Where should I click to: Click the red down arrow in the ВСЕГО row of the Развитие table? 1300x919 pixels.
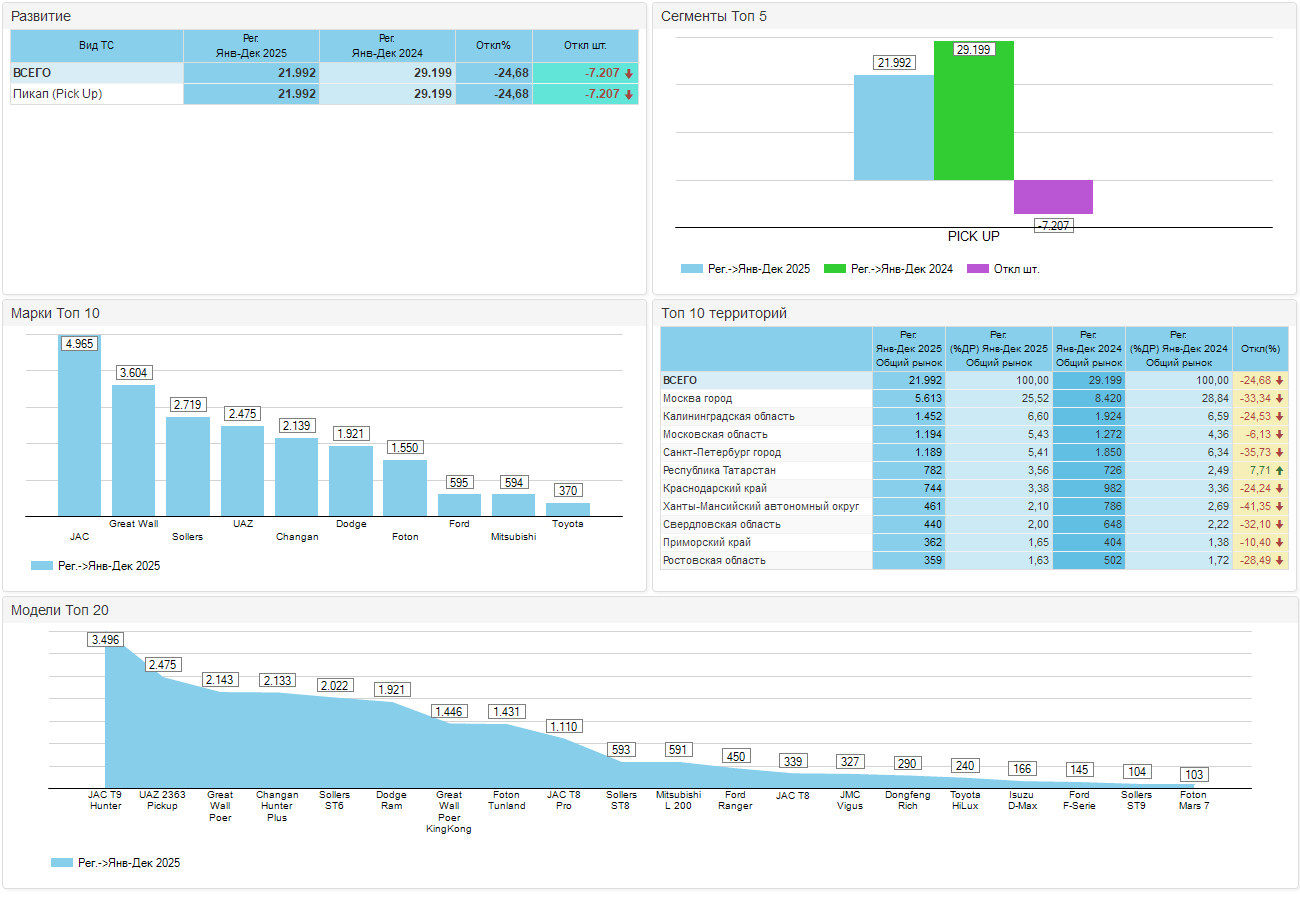pos(629,74)
